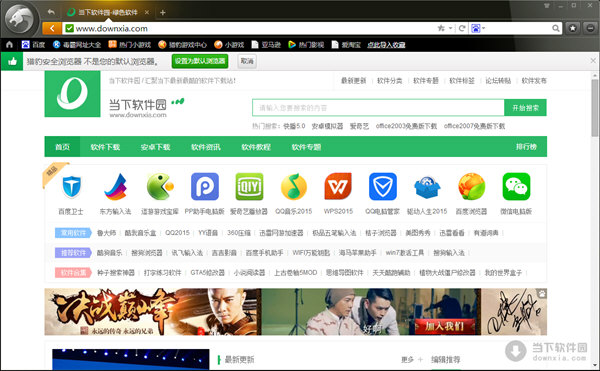
Task: Expand the bookmark star dropdown arrow
Action: (451, 28)
